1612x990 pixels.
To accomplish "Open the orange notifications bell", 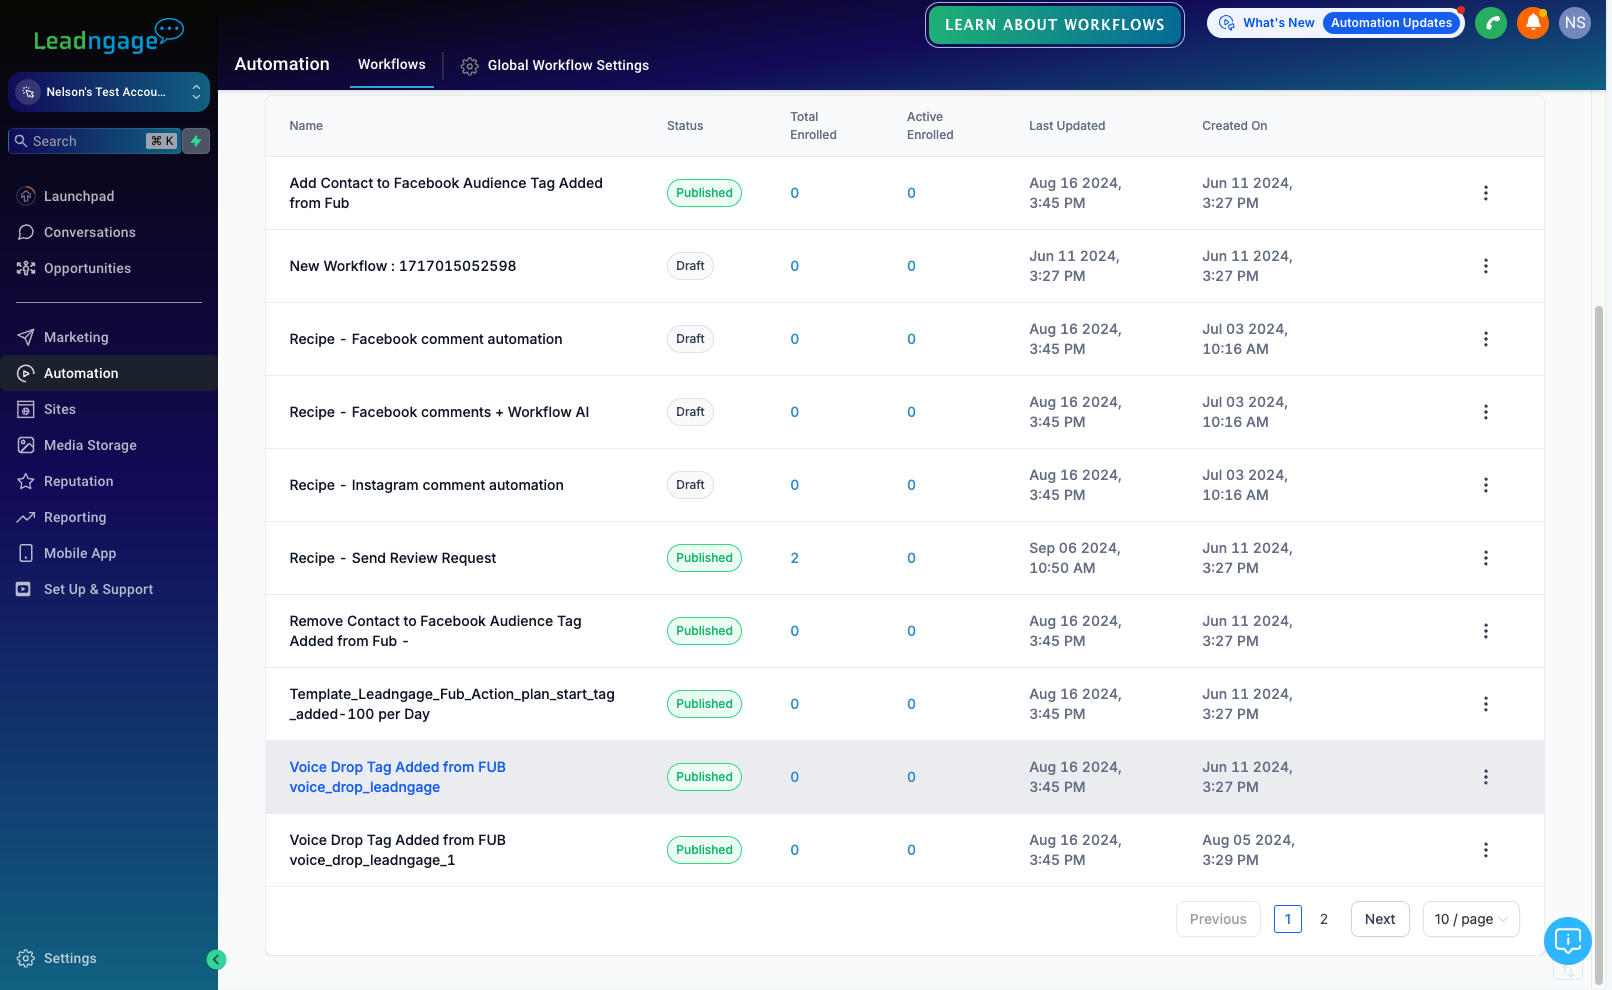I will pyautogui.click(x=1532, y=23).
